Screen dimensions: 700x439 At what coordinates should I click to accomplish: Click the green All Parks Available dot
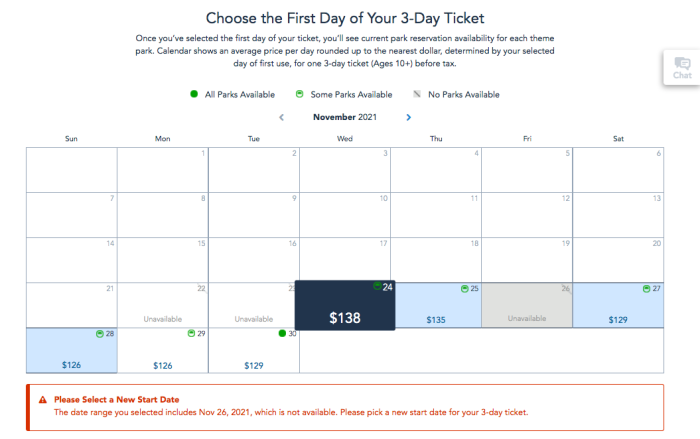pyautogui.click(x=194, y=95)
